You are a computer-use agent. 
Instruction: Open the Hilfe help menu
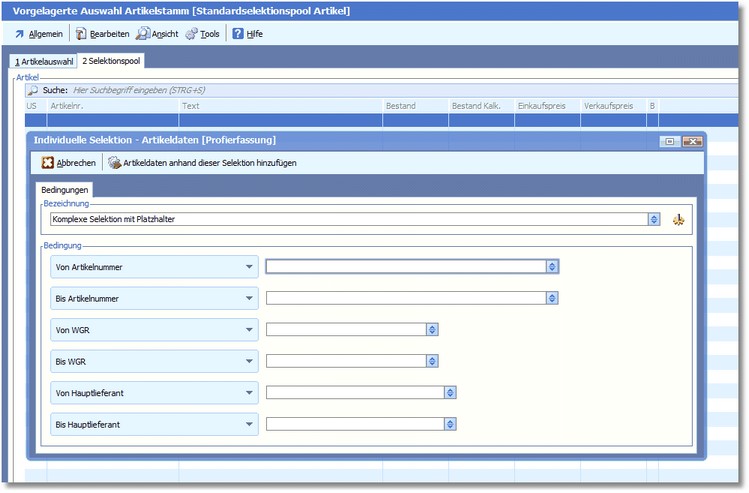(247, 33)
